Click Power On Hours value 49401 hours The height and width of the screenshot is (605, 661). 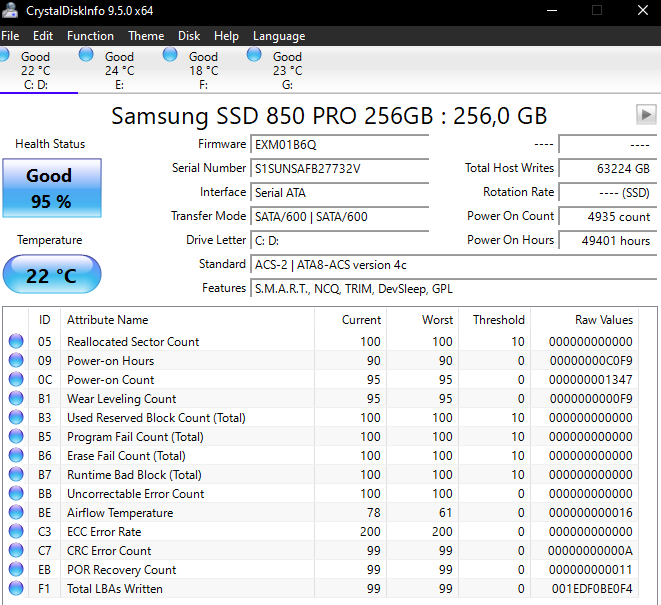pyautogui.click(x=607, y=241)
